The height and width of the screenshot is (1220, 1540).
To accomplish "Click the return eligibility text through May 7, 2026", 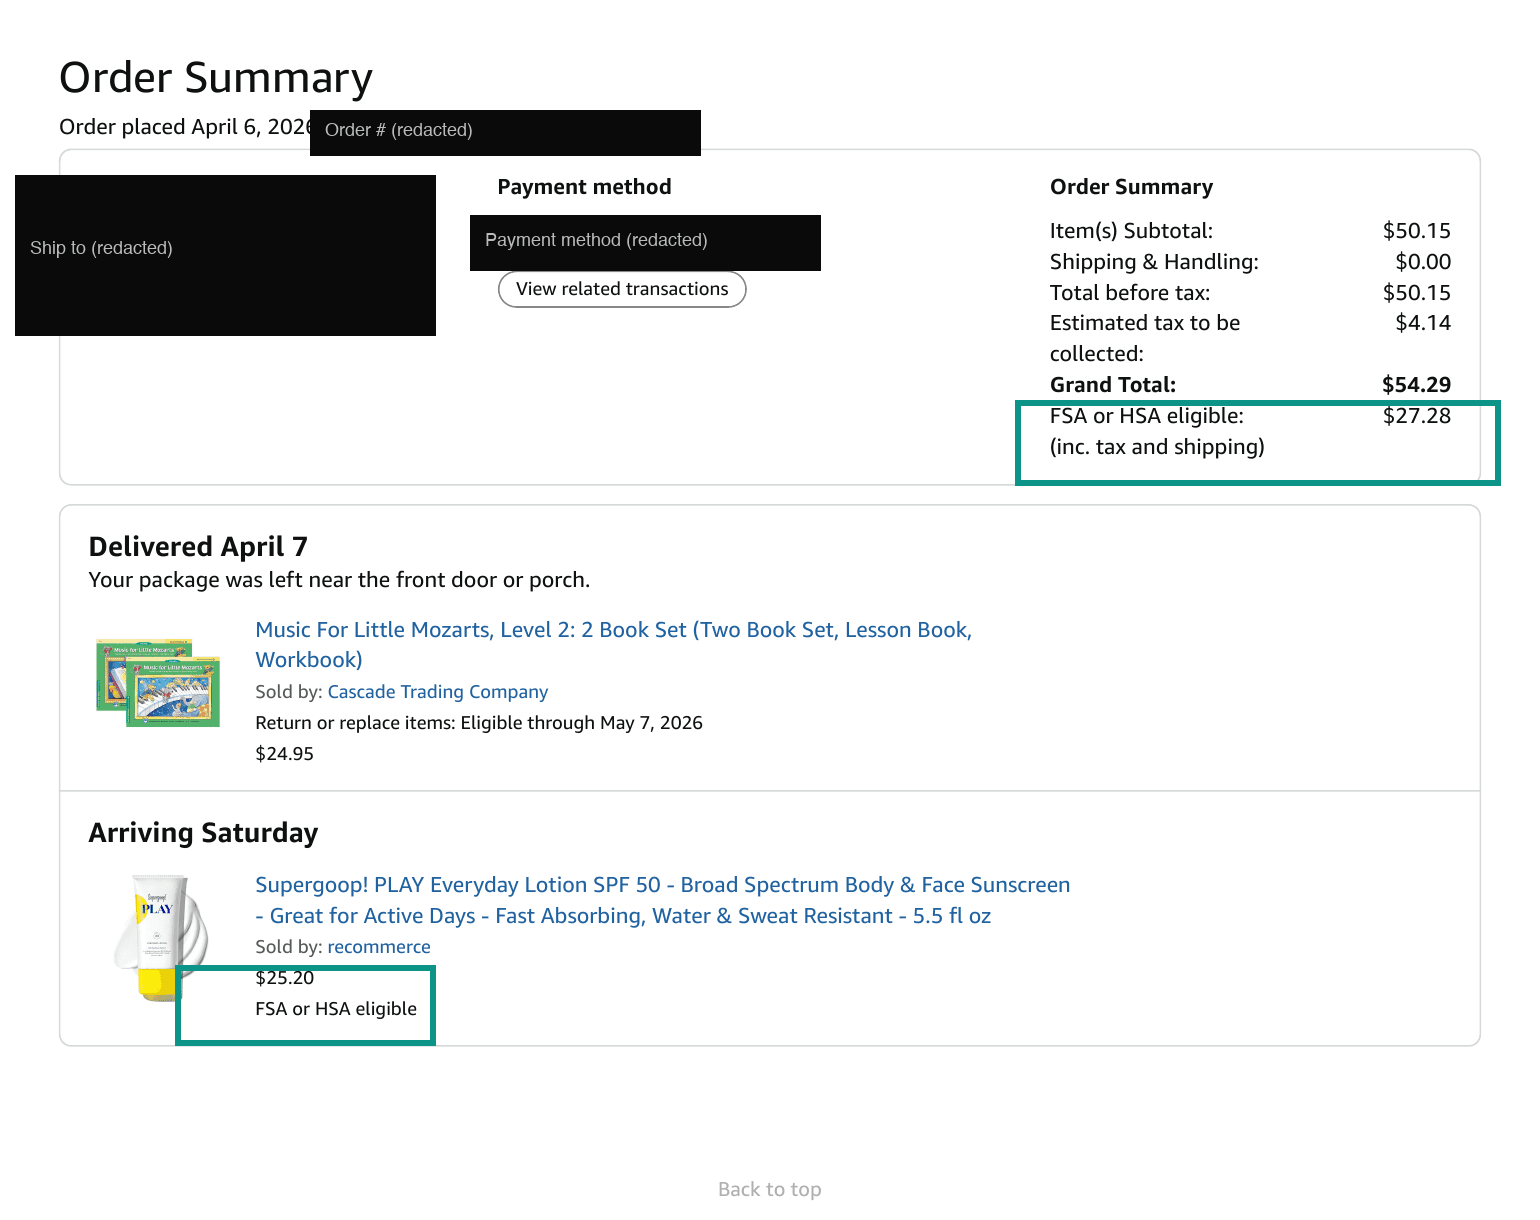I will pos(479,723).
